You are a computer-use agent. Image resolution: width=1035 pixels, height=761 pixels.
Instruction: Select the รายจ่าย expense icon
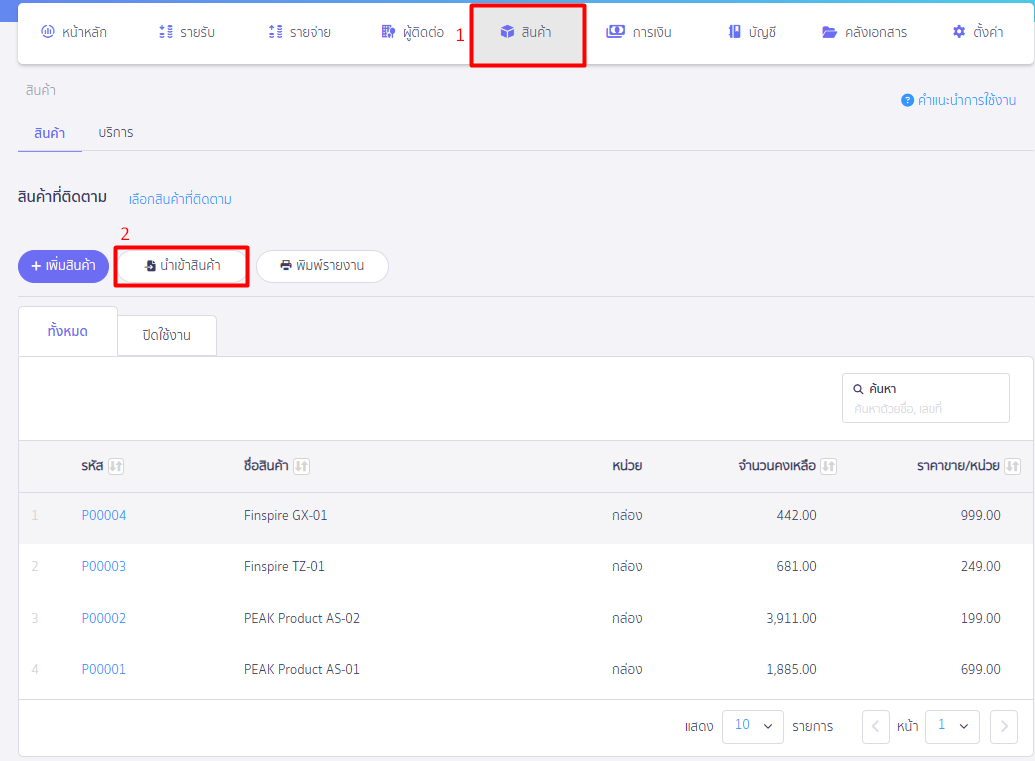[273, 31]
